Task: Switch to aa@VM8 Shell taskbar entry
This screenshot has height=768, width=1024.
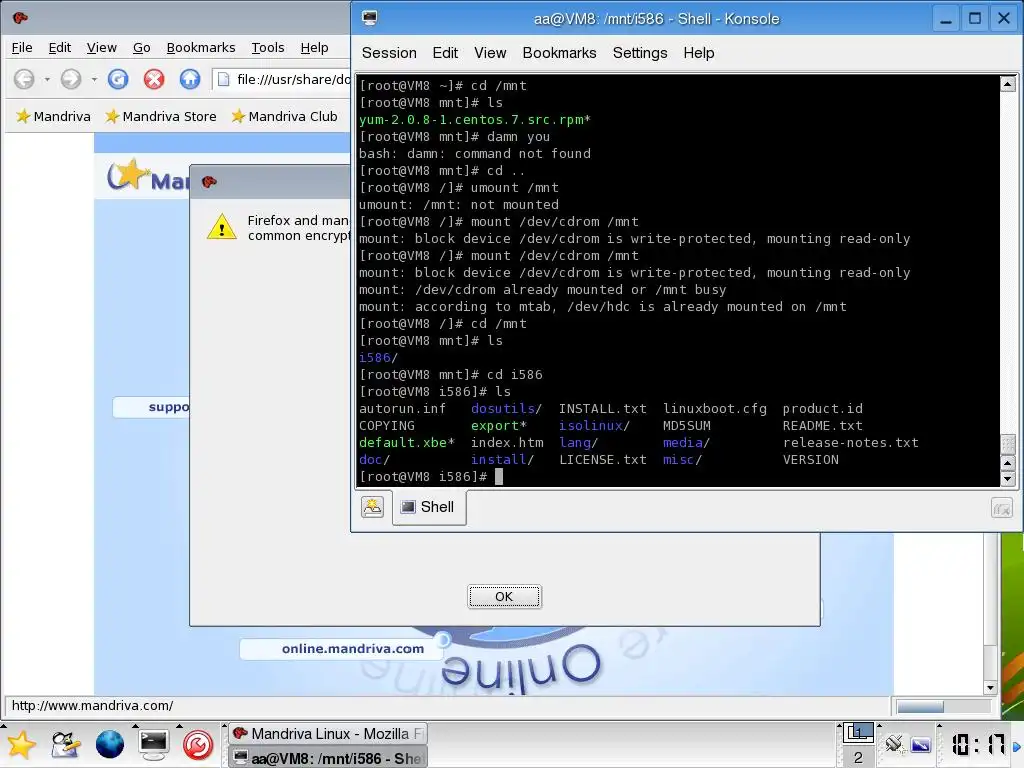Action: click(x=328, y=758)
